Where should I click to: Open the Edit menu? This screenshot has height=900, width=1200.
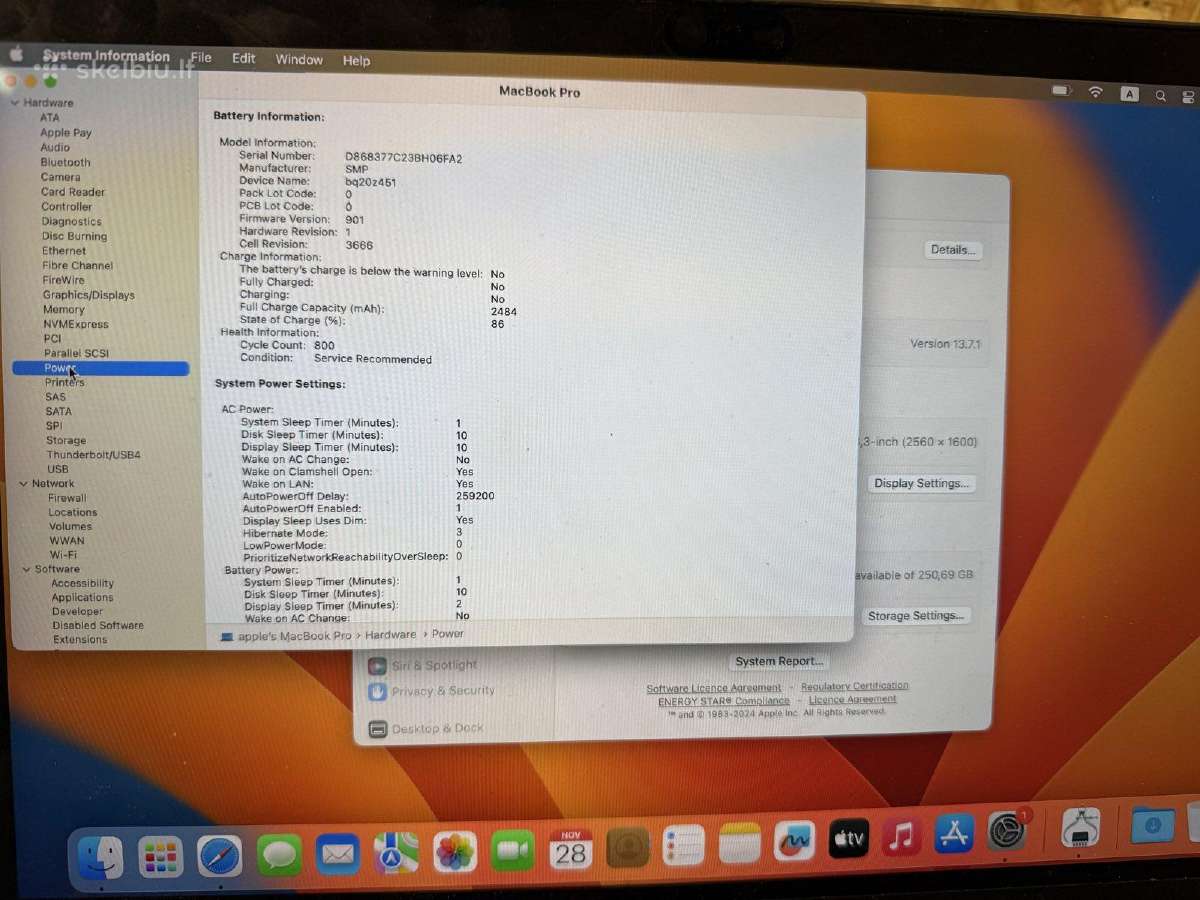(244, 59)
